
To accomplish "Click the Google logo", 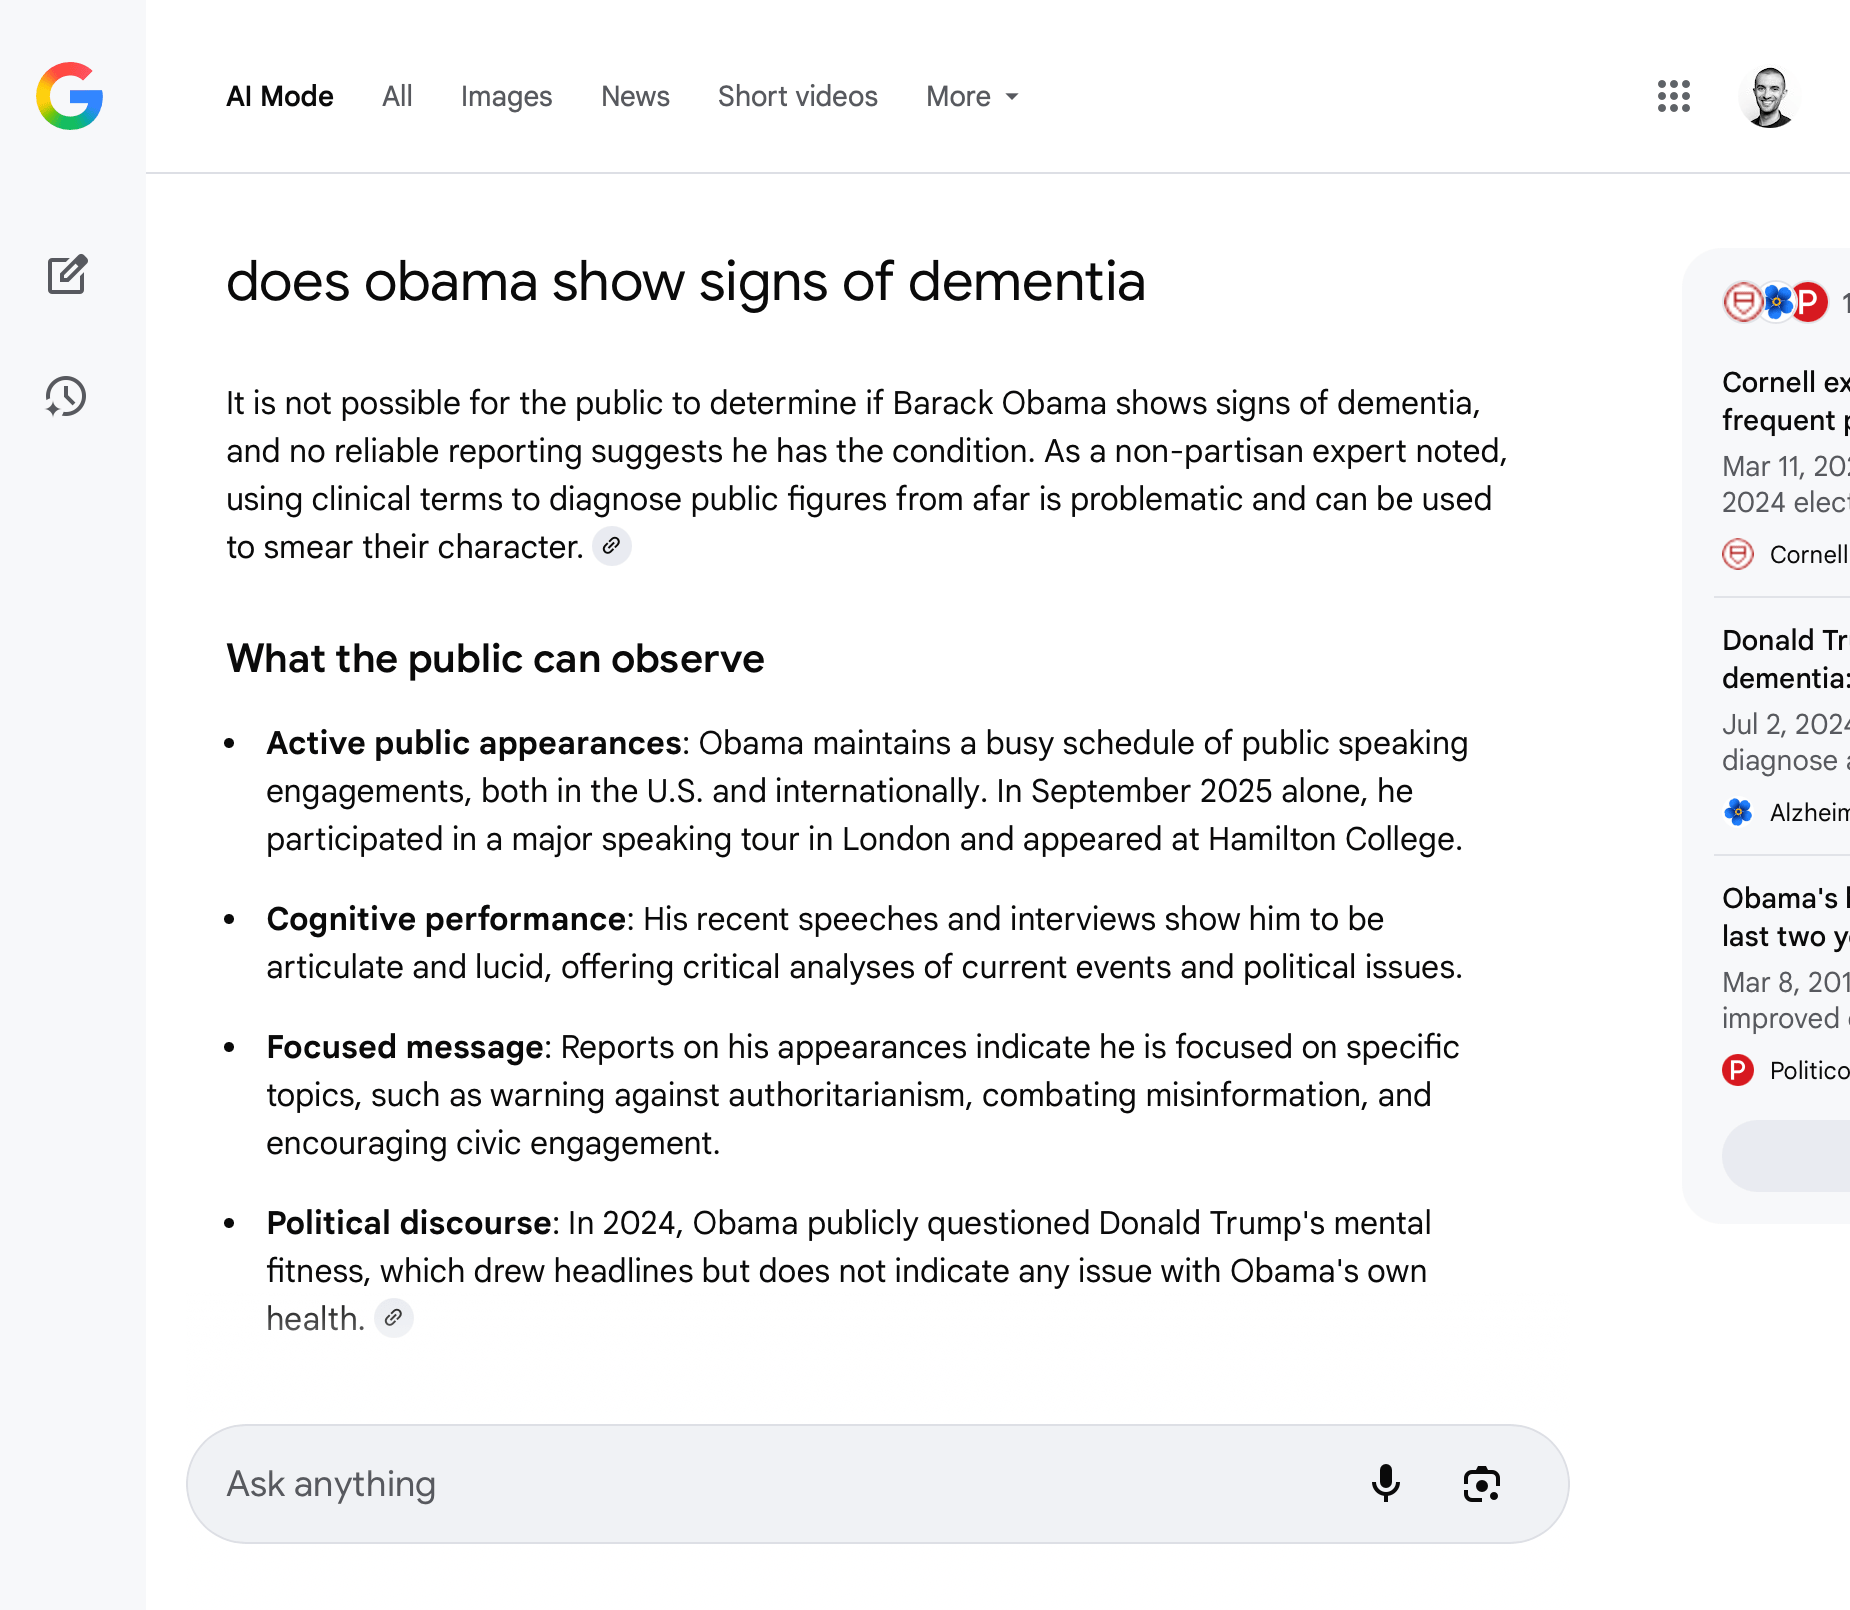I will (x=70, y=96).
